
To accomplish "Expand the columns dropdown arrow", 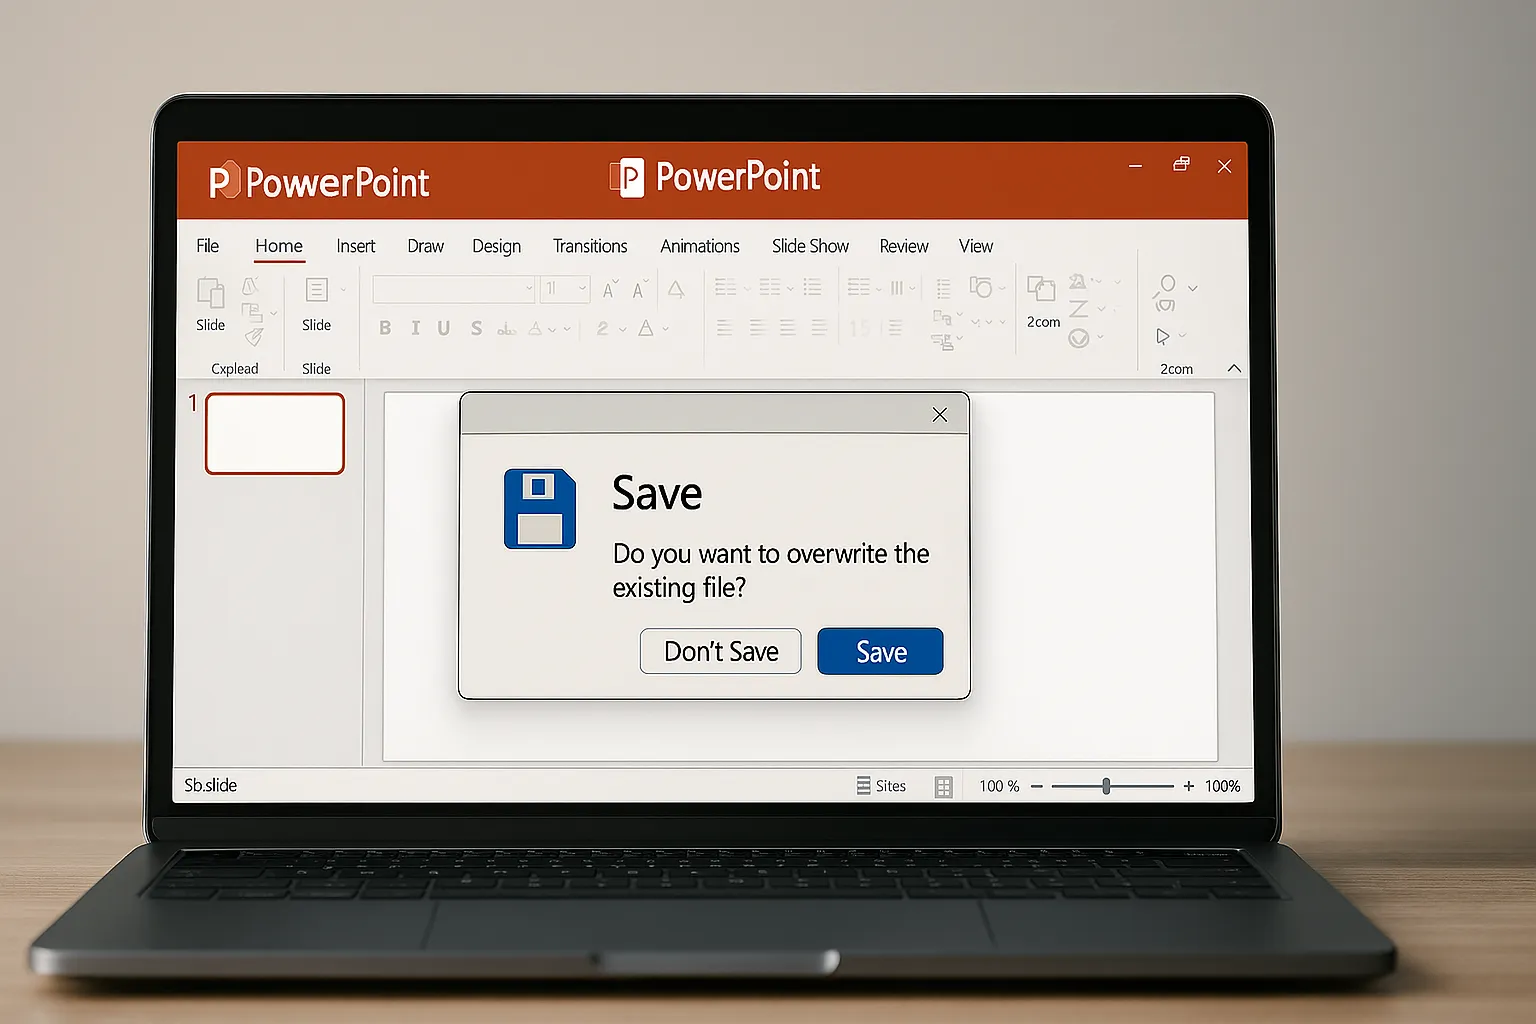I will (x=912, y=288).
